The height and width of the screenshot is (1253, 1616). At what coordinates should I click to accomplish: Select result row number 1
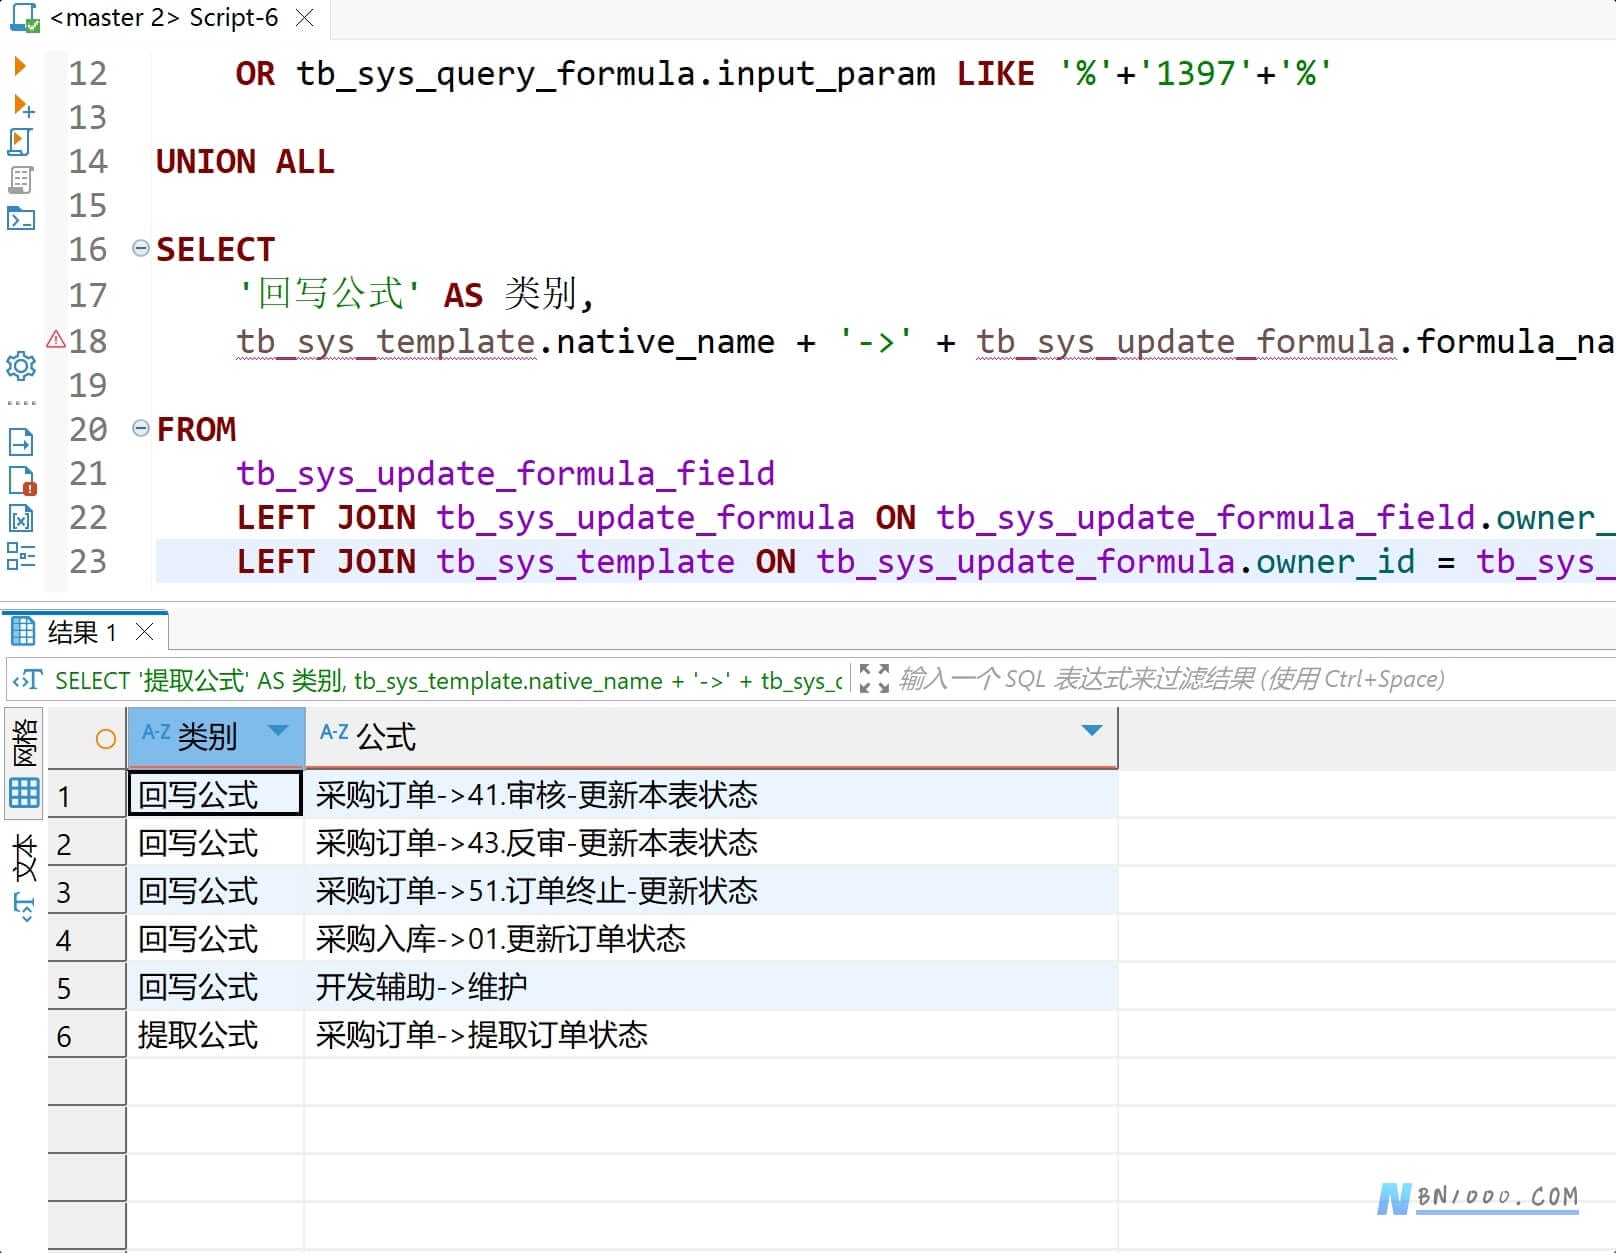tap(86, 796)
